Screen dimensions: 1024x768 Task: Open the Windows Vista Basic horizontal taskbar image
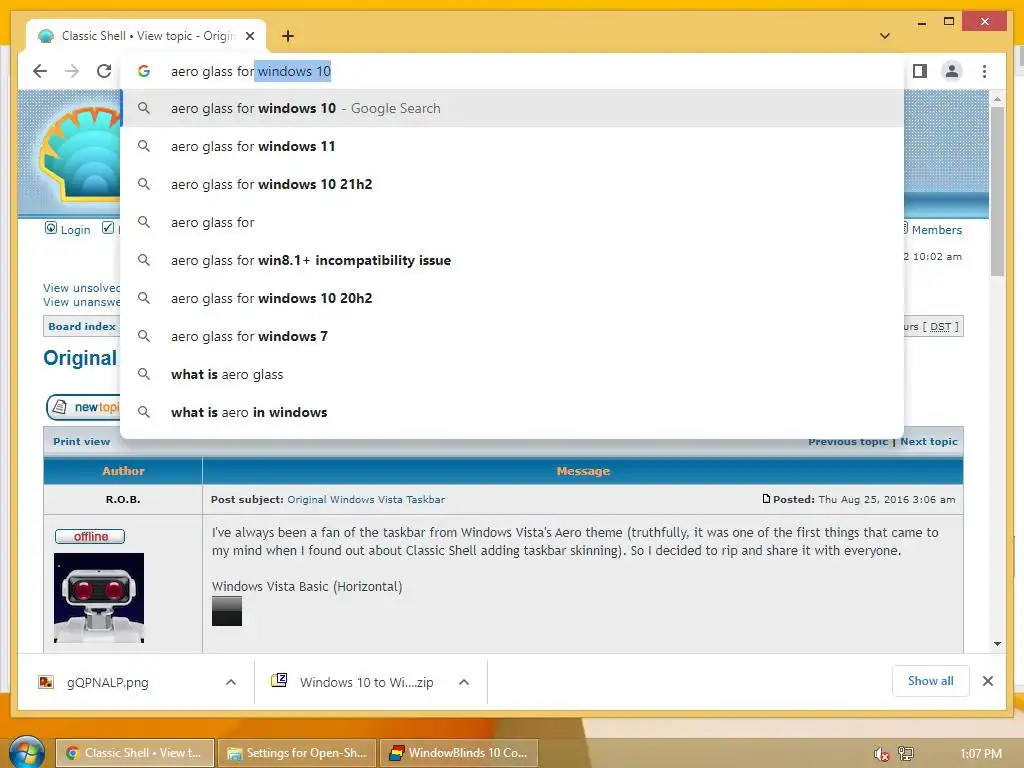click(x=227, y=611)
